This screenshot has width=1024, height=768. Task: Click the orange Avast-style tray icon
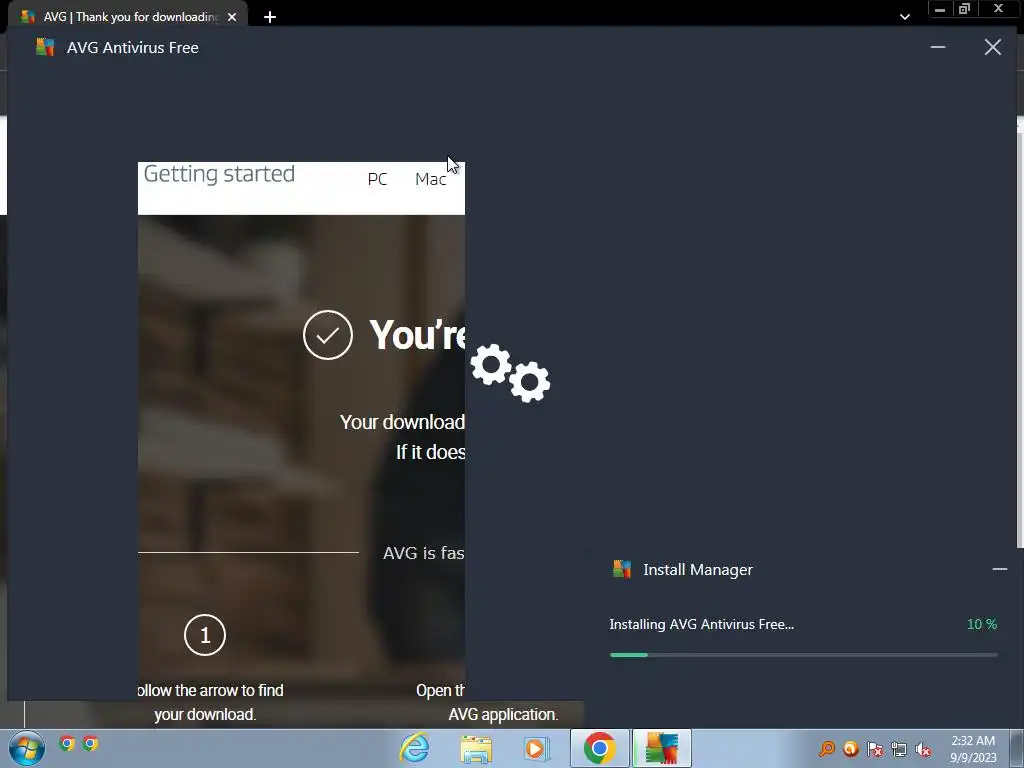click(850, 748)
